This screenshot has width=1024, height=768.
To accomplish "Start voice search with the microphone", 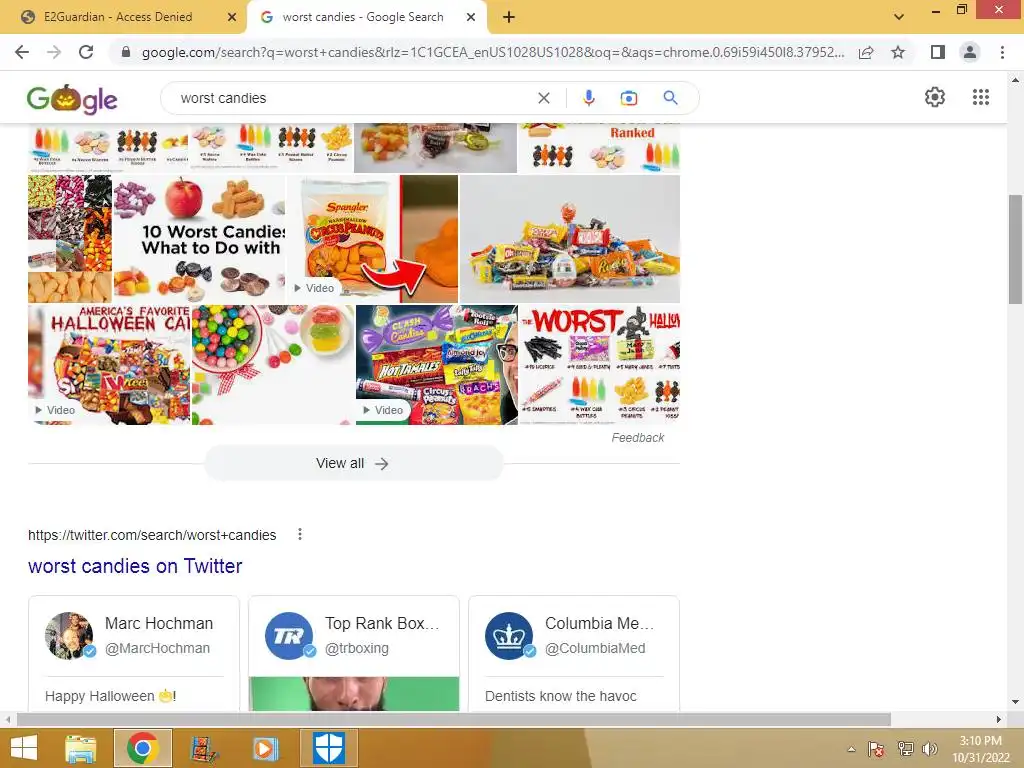I will click(x=588, y=98).
